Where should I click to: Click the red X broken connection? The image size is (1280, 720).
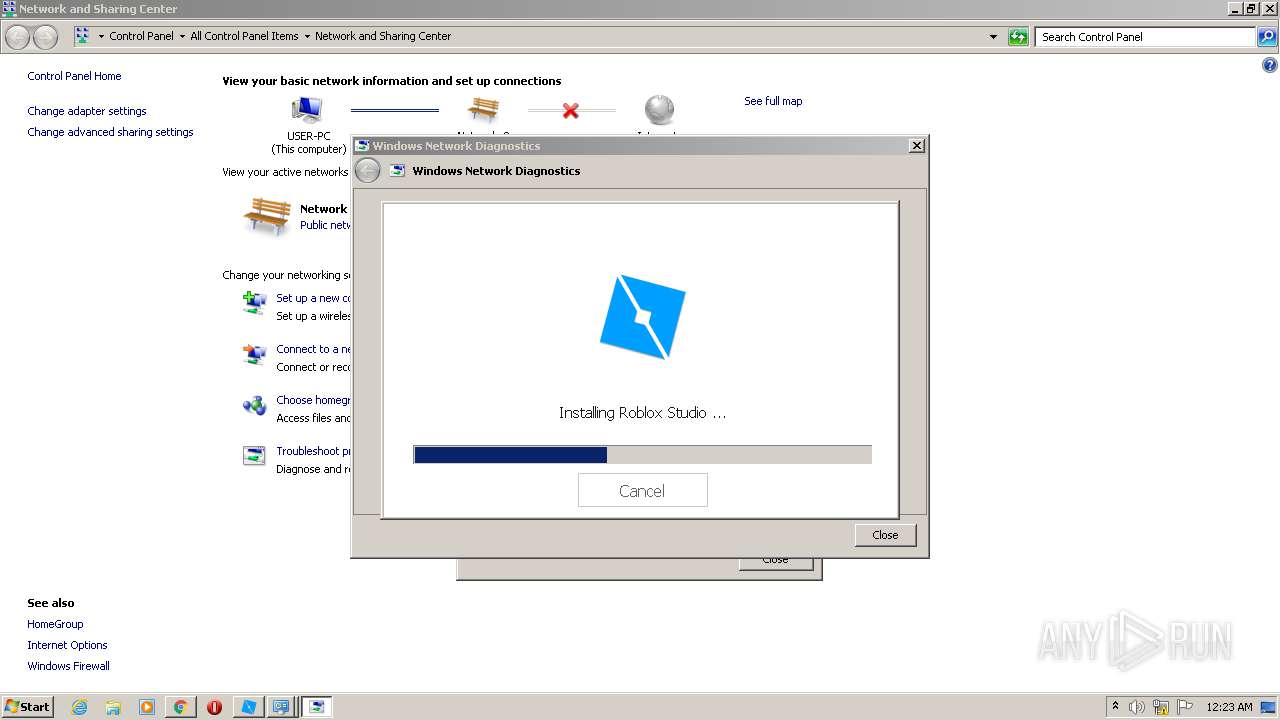coord(571,110)
